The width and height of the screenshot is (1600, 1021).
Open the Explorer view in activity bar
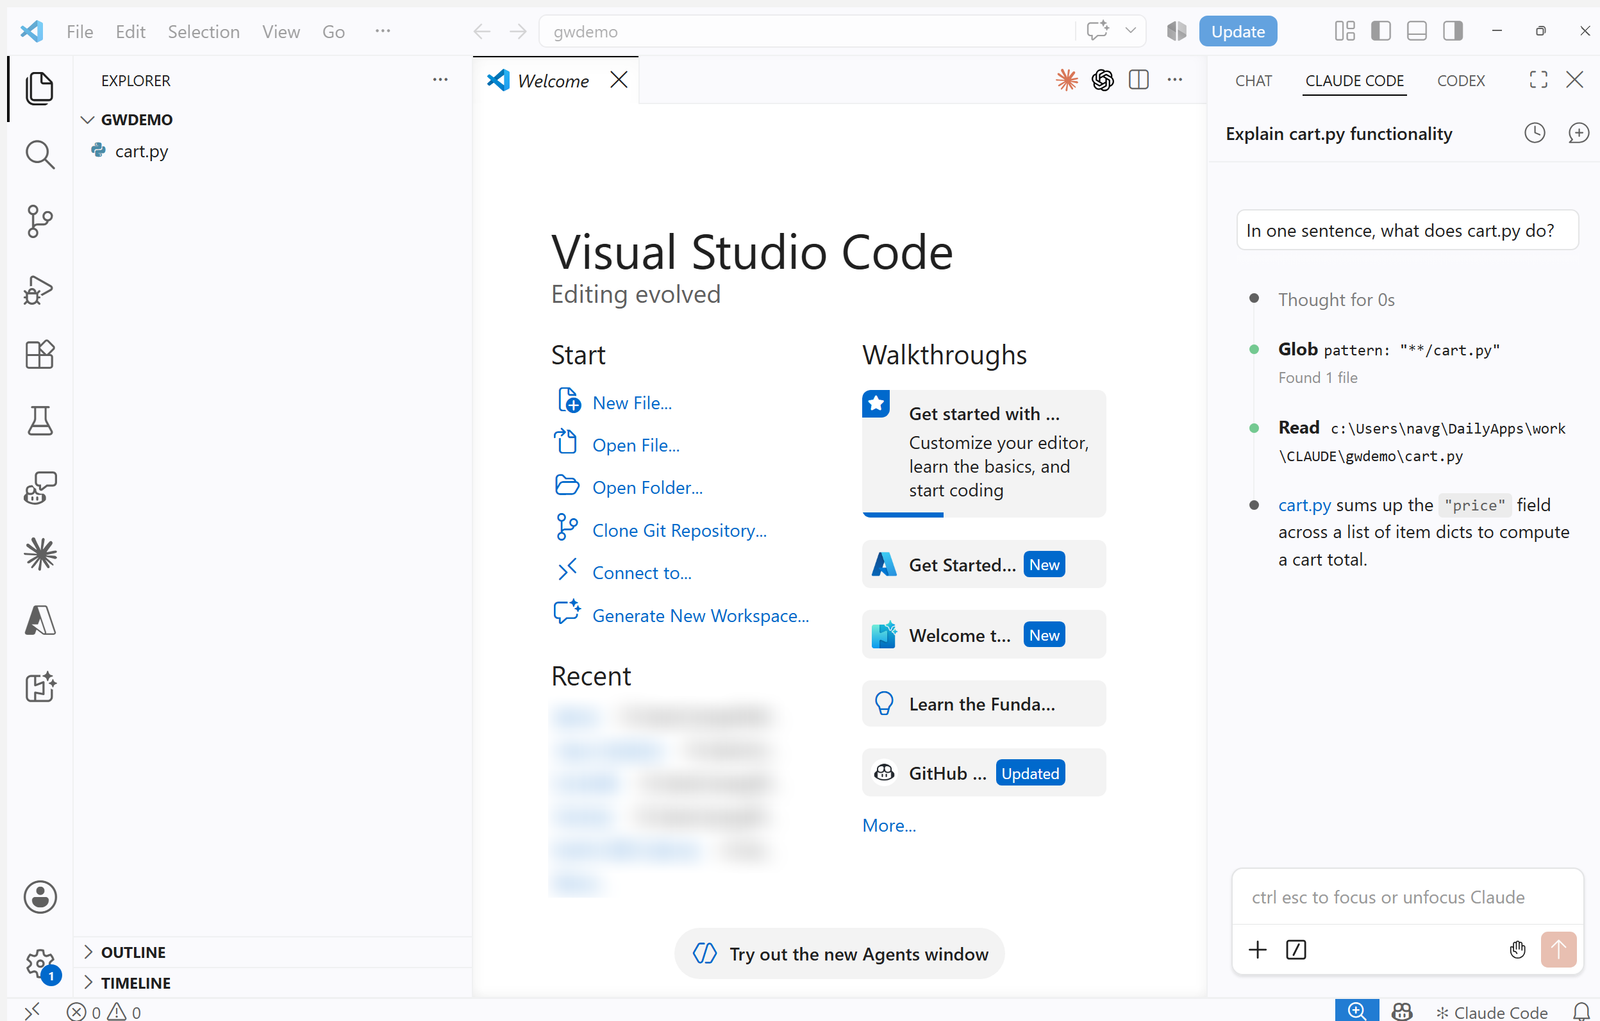click(x=40, y=88)
